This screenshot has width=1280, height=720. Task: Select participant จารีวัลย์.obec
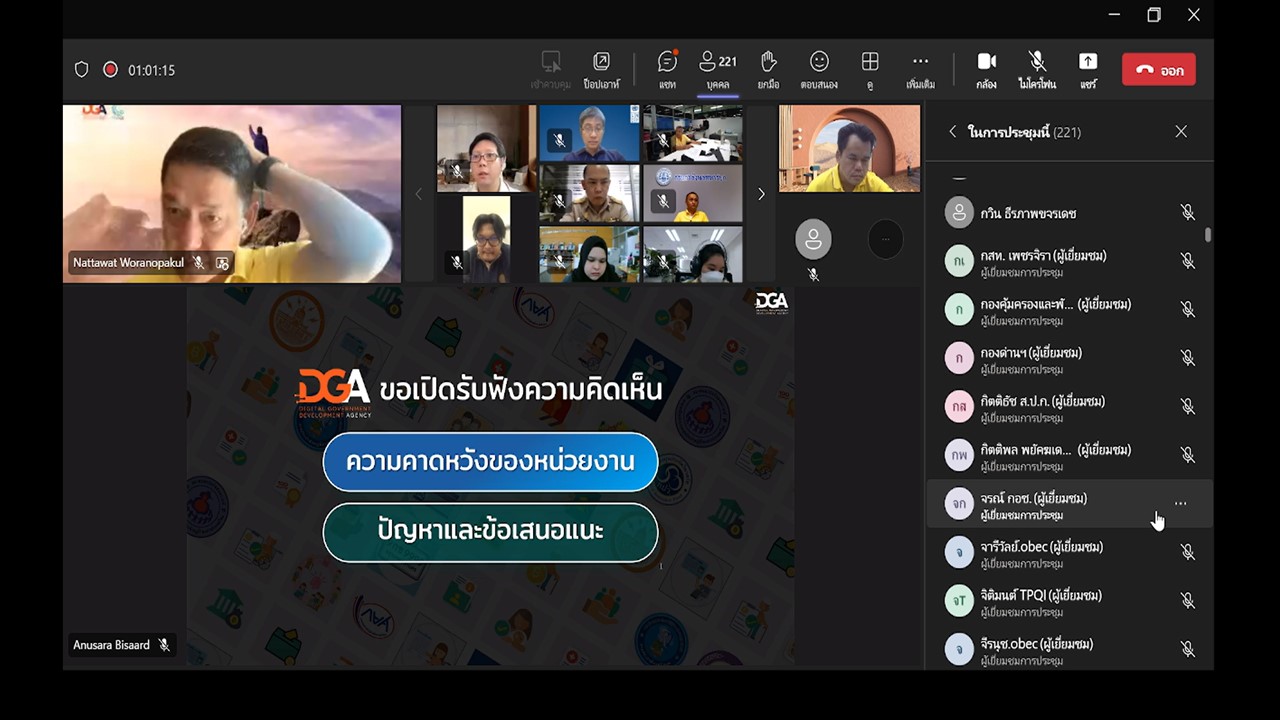coord(1069,552)
